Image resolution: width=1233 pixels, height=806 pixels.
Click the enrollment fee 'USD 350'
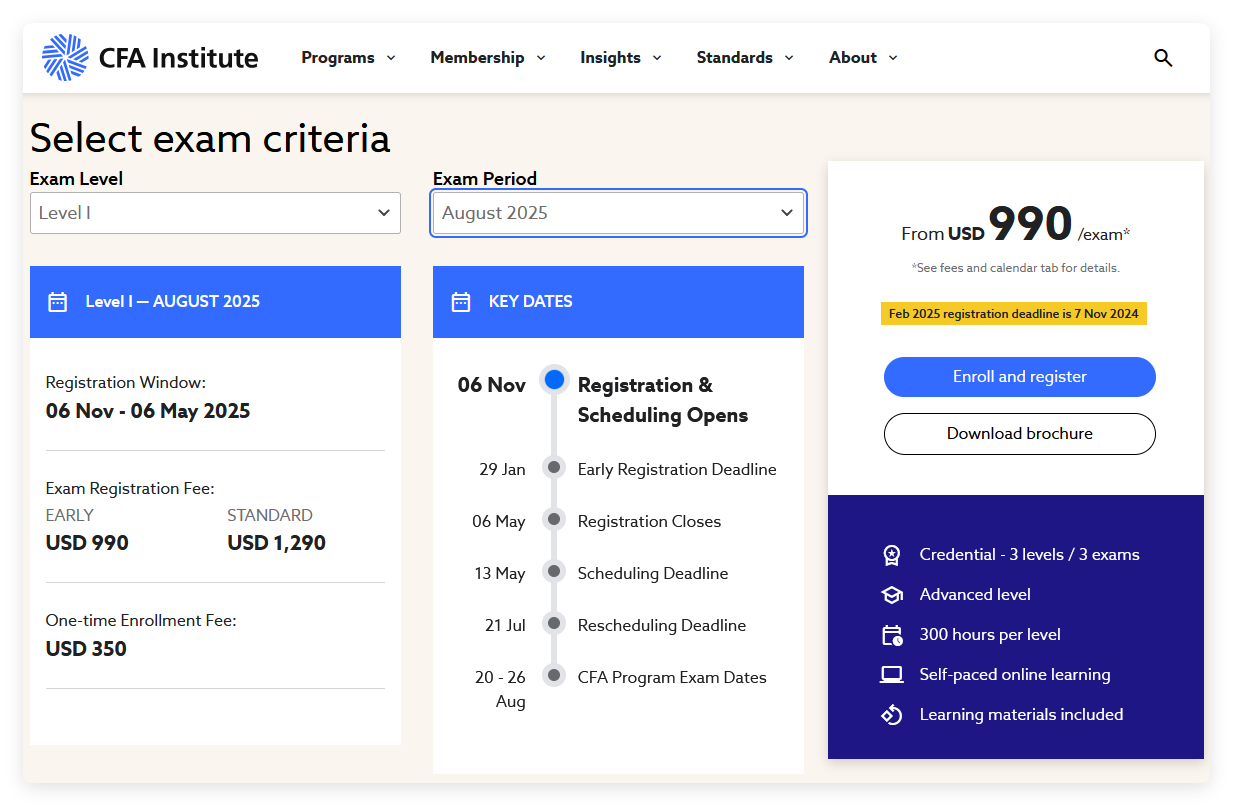point(86,649)
